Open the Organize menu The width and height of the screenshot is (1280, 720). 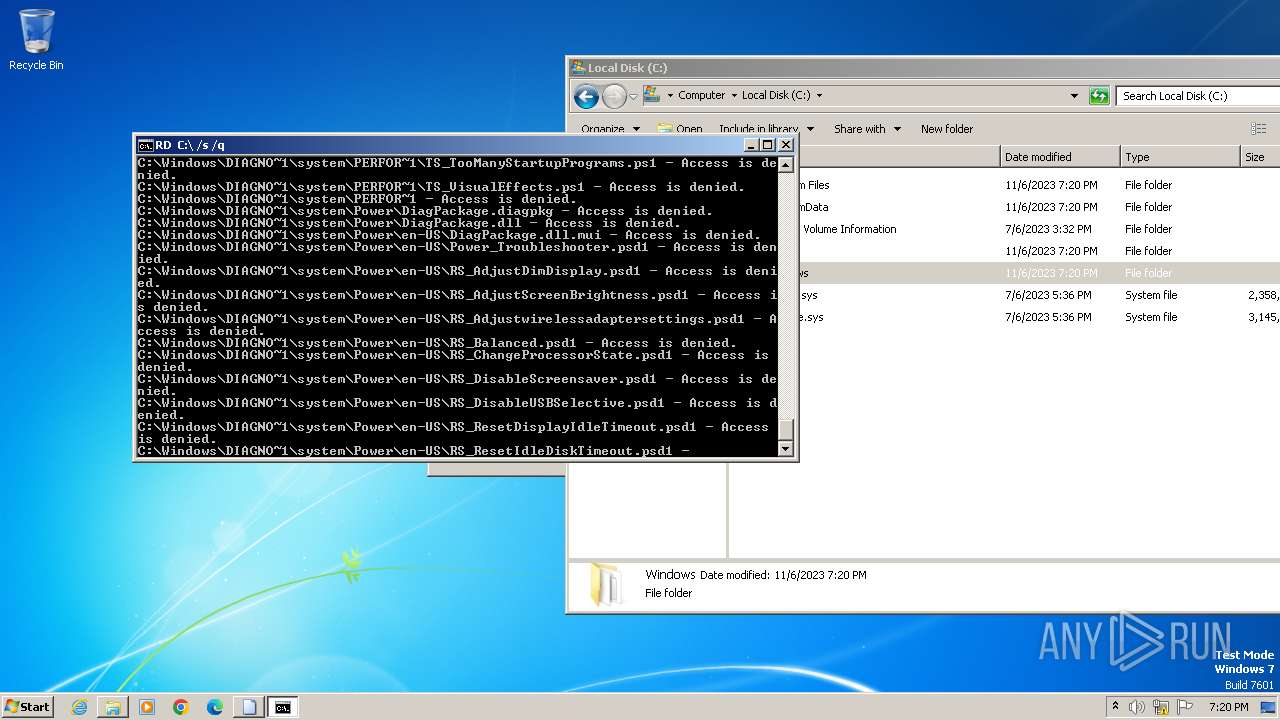[610, 129]
